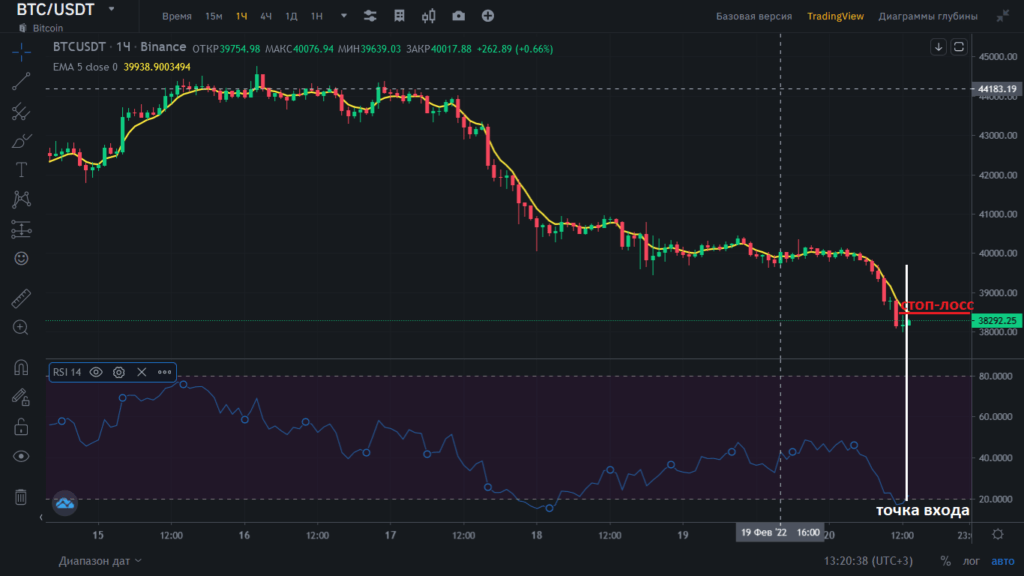Toggle magnet mode in left sidebar
The image size is (1024, 576).
pos(21,367)
